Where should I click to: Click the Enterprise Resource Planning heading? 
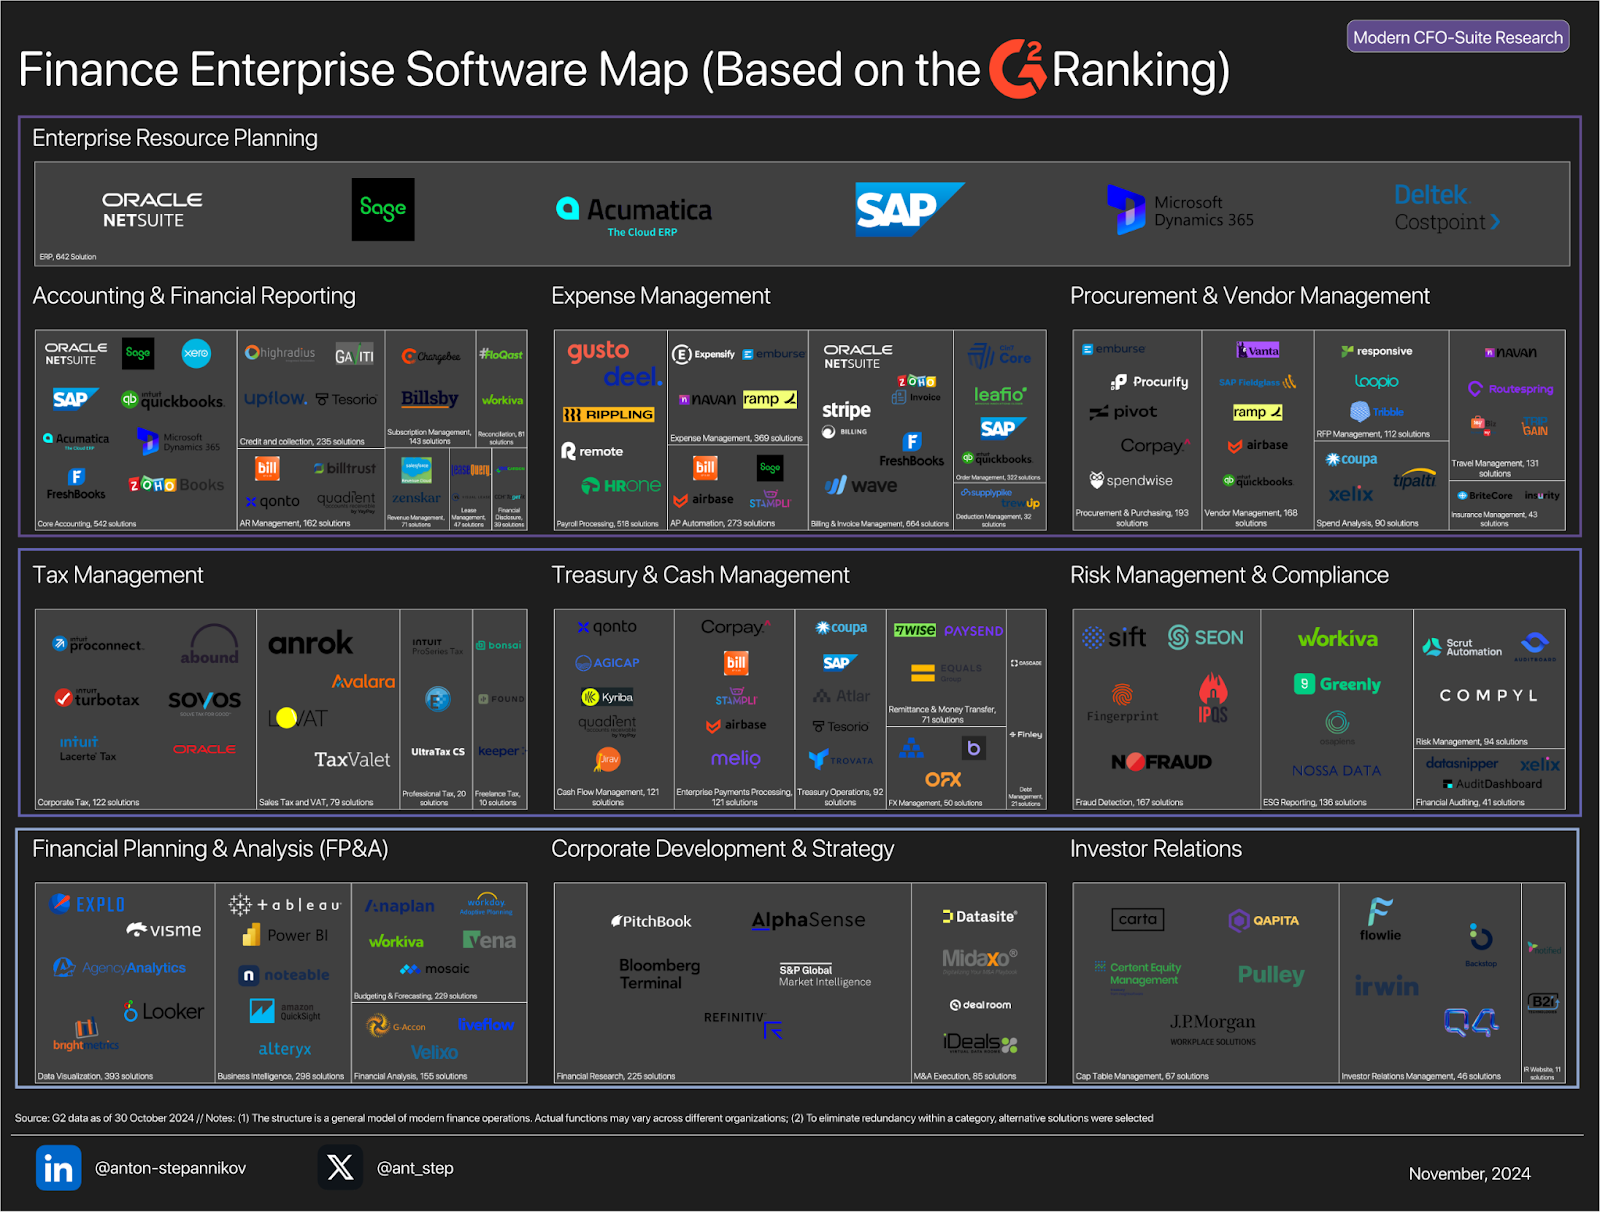(175, 138)
